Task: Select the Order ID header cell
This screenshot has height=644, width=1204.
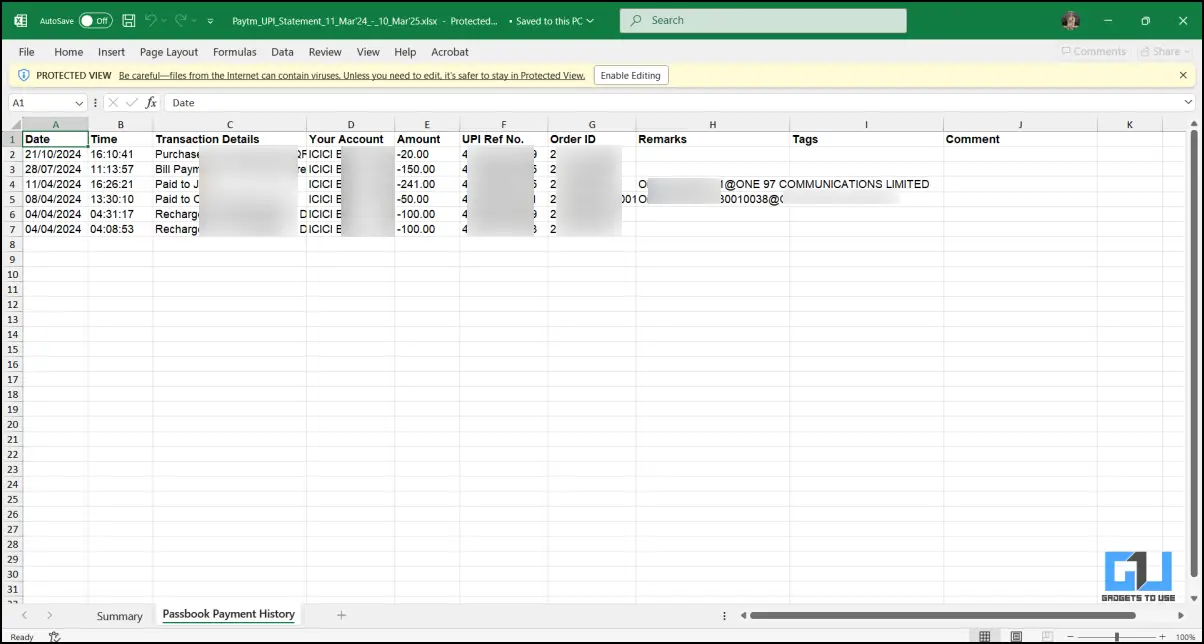Action: click(x=592, y=139)
